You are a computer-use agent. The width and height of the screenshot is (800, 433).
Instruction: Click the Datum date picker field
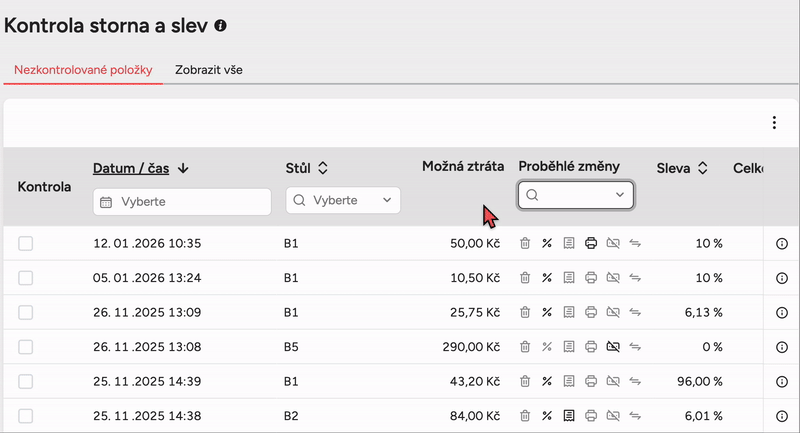click(x=182, y=201)
